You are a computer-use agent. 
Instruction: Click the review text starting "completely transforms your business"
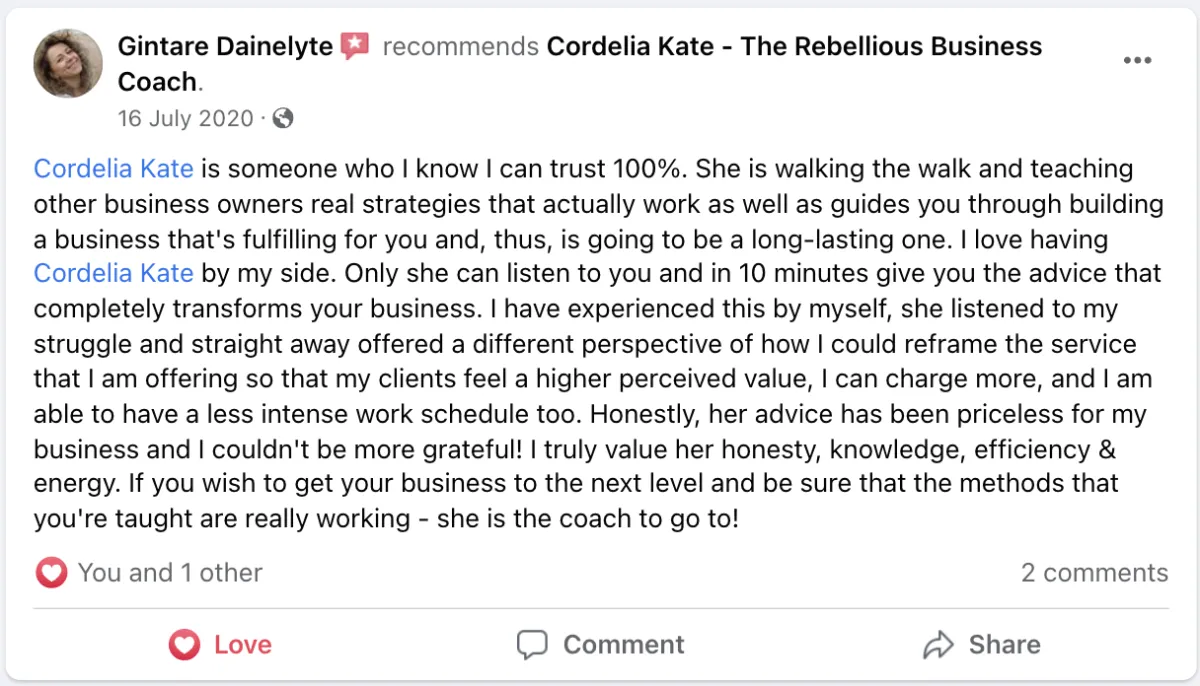300,309
